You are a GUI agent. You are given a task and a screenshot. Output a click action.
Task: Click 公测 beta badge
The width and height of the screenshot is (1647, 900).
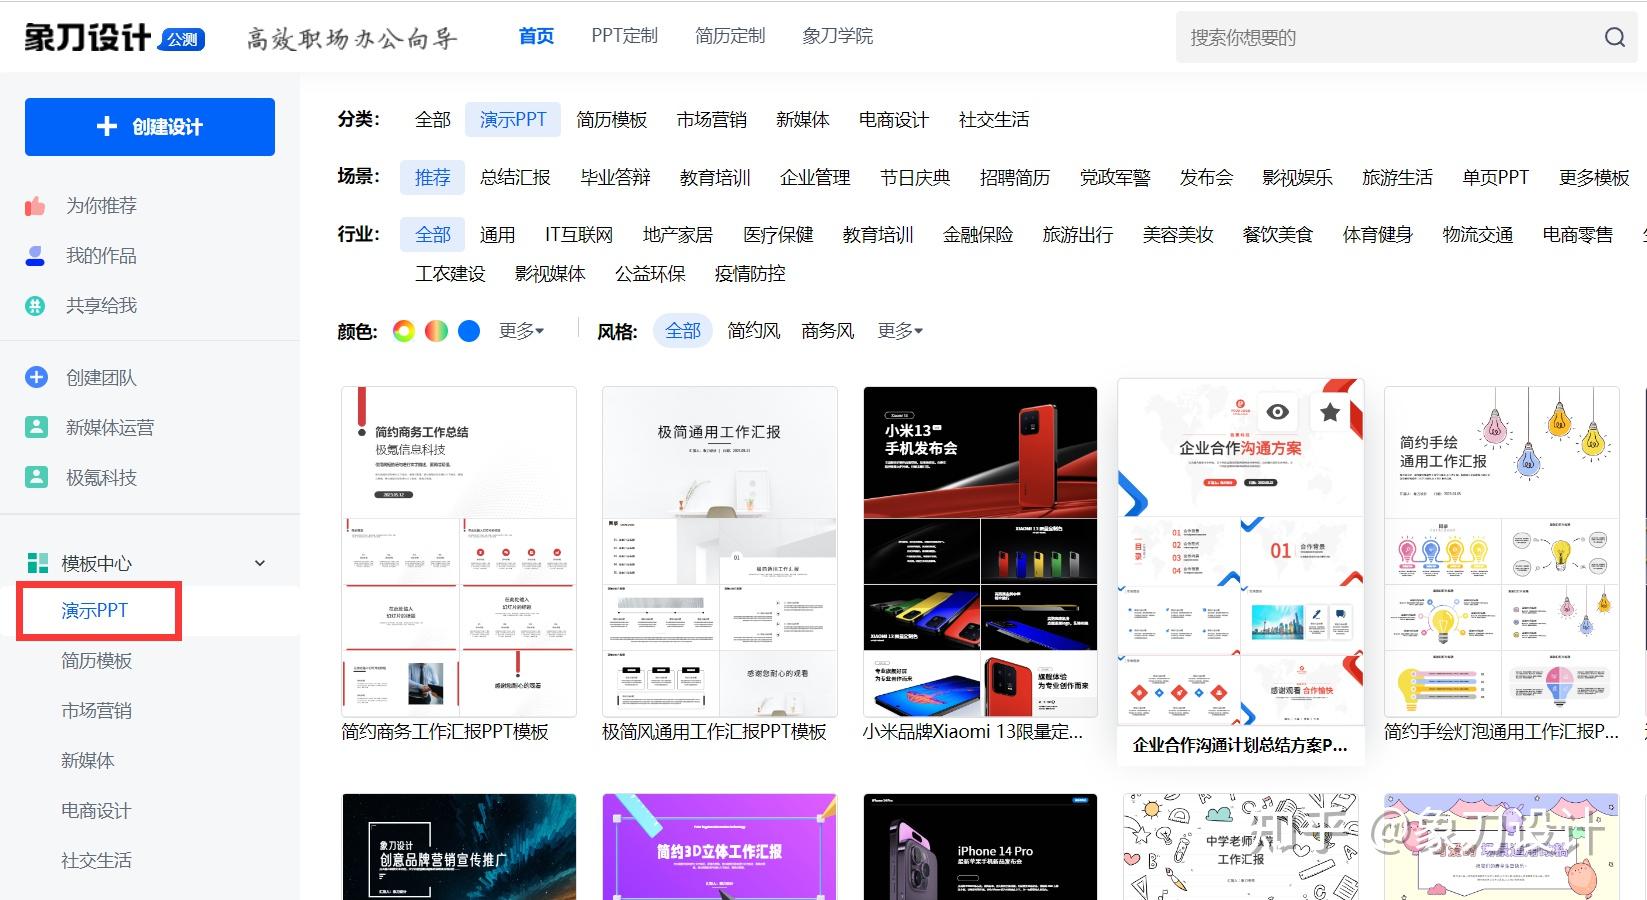[182, 39]
